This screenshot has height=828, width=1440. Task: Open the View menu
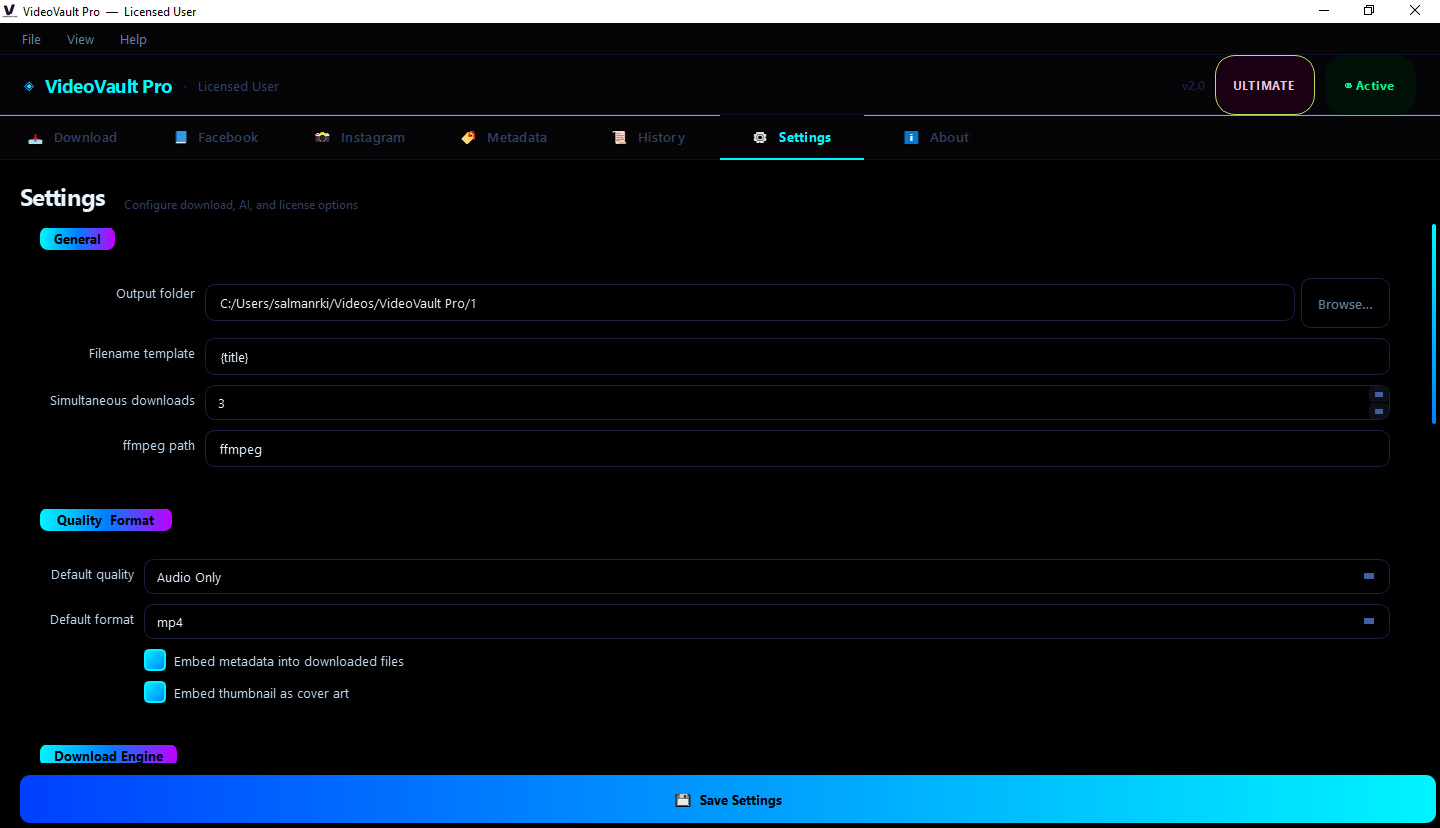pyautogui.click(x=80, y=40)
